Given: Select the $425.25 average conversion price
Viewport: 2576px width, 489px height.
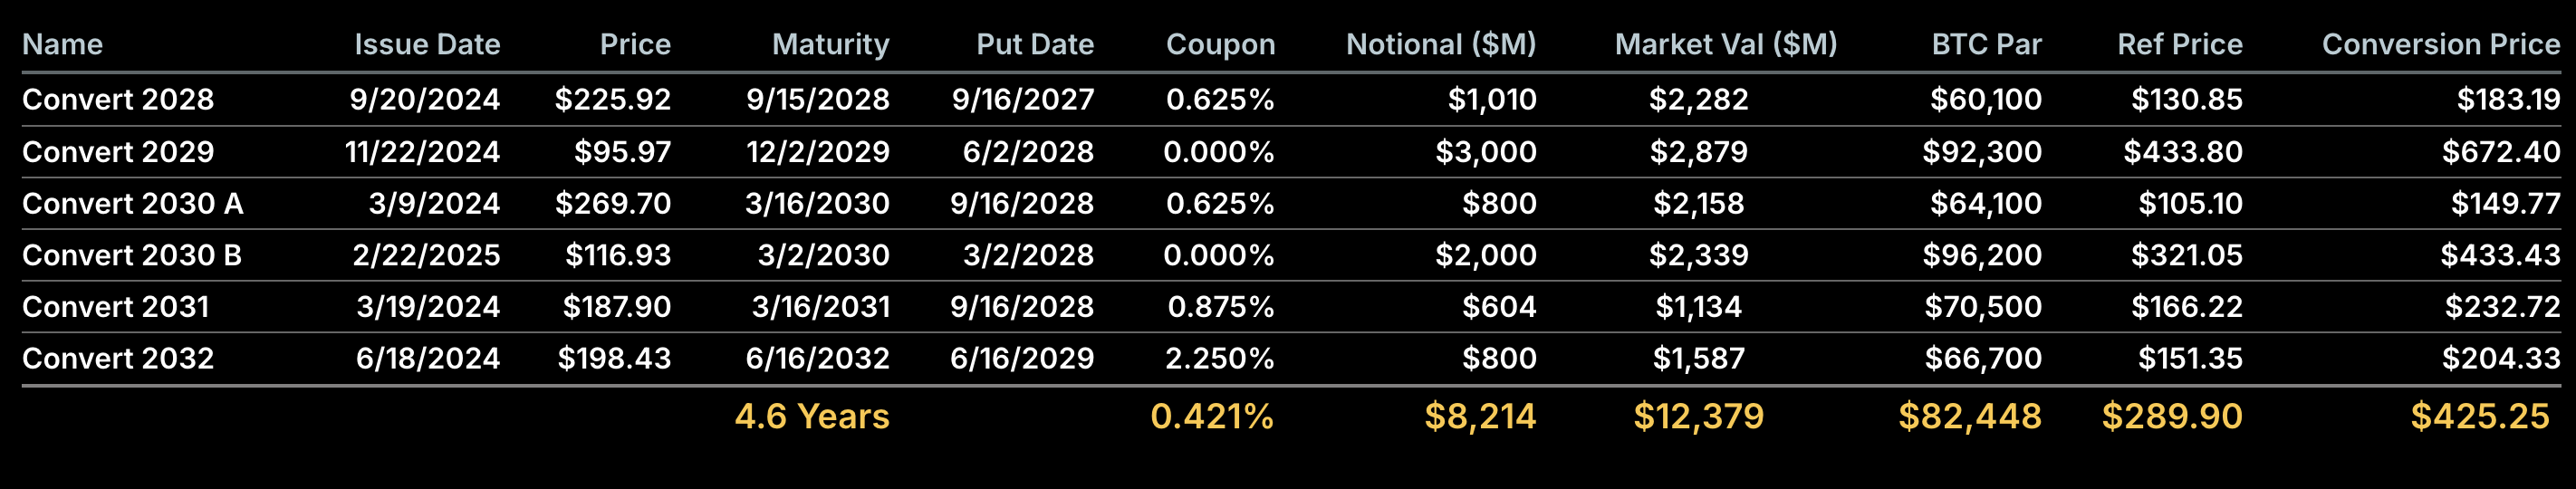Looking at the screenshot, I should pos(2480,416).
